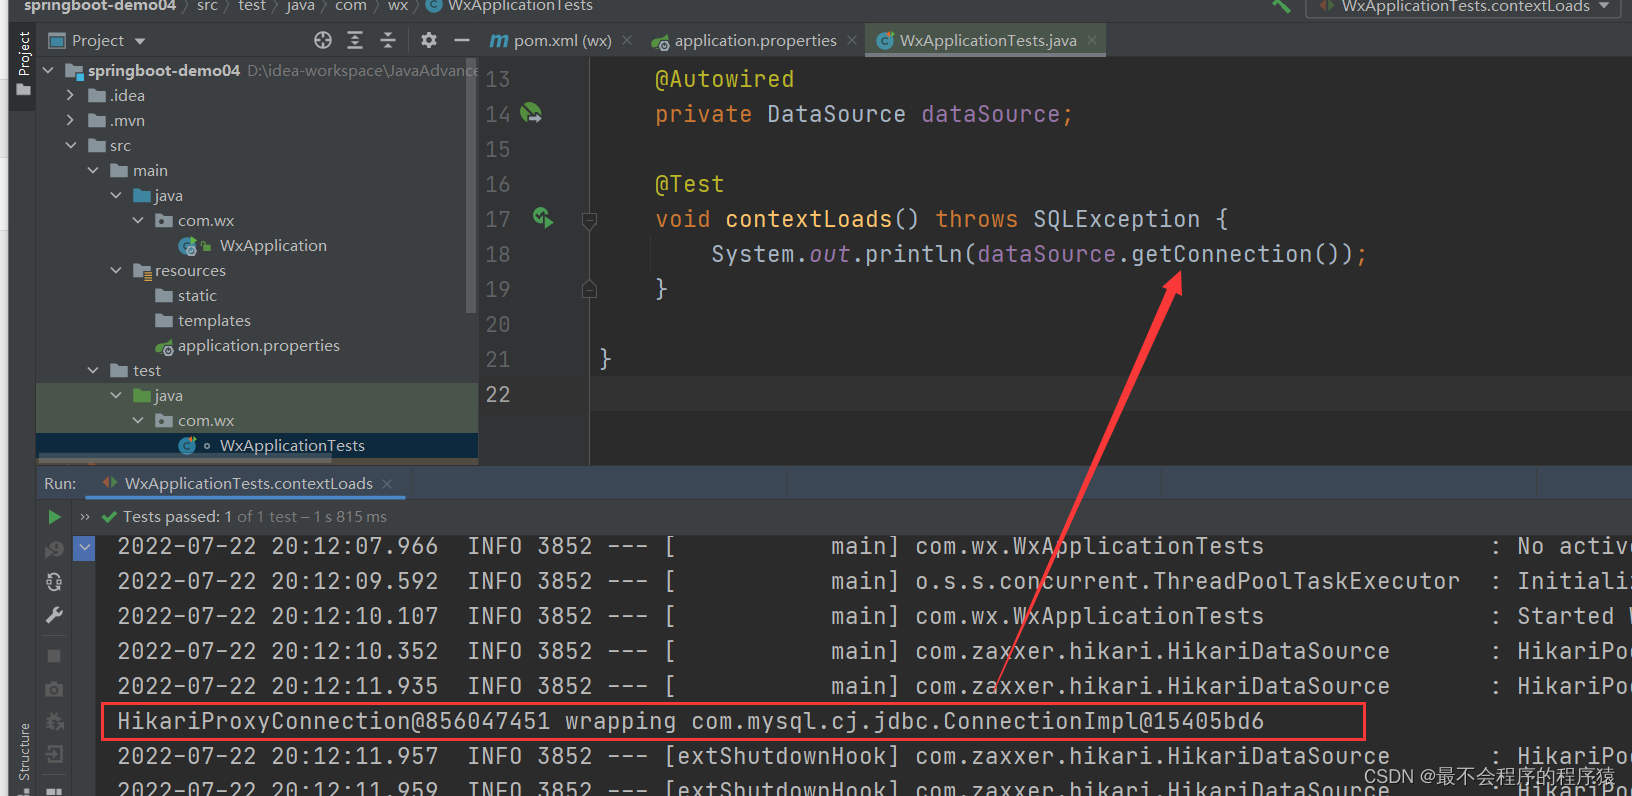
Task: Click the dataSource field name on line 14
Action: pyautogui.click(x=990, y=114)
